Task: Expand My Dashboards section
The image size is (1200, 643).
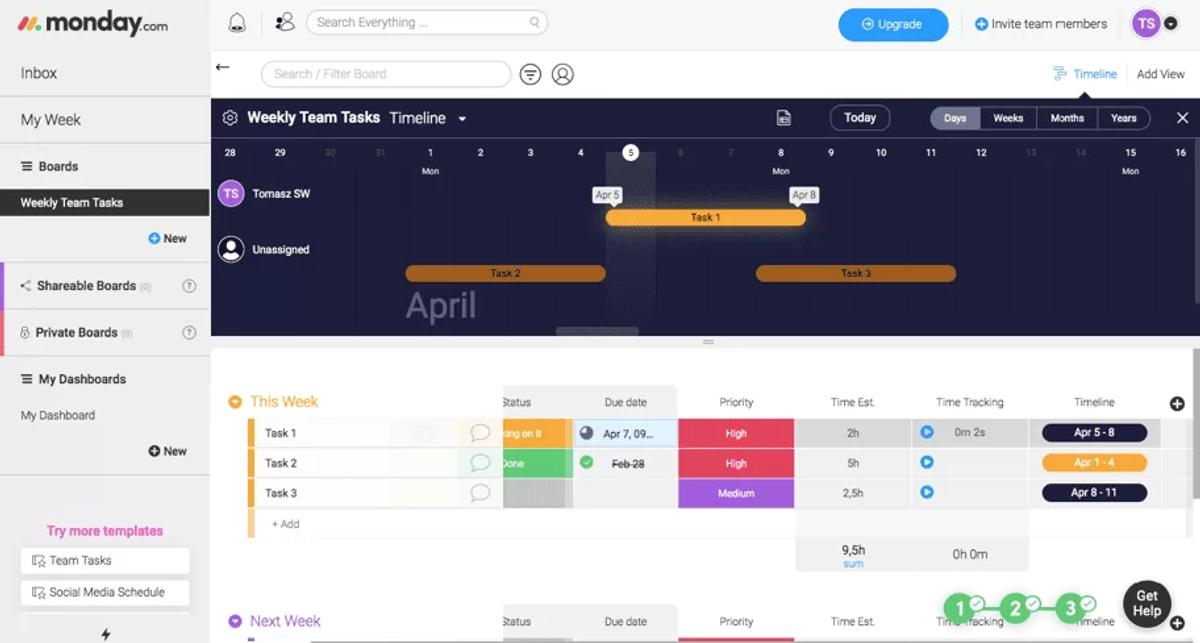Action: [x=73, y=380]
